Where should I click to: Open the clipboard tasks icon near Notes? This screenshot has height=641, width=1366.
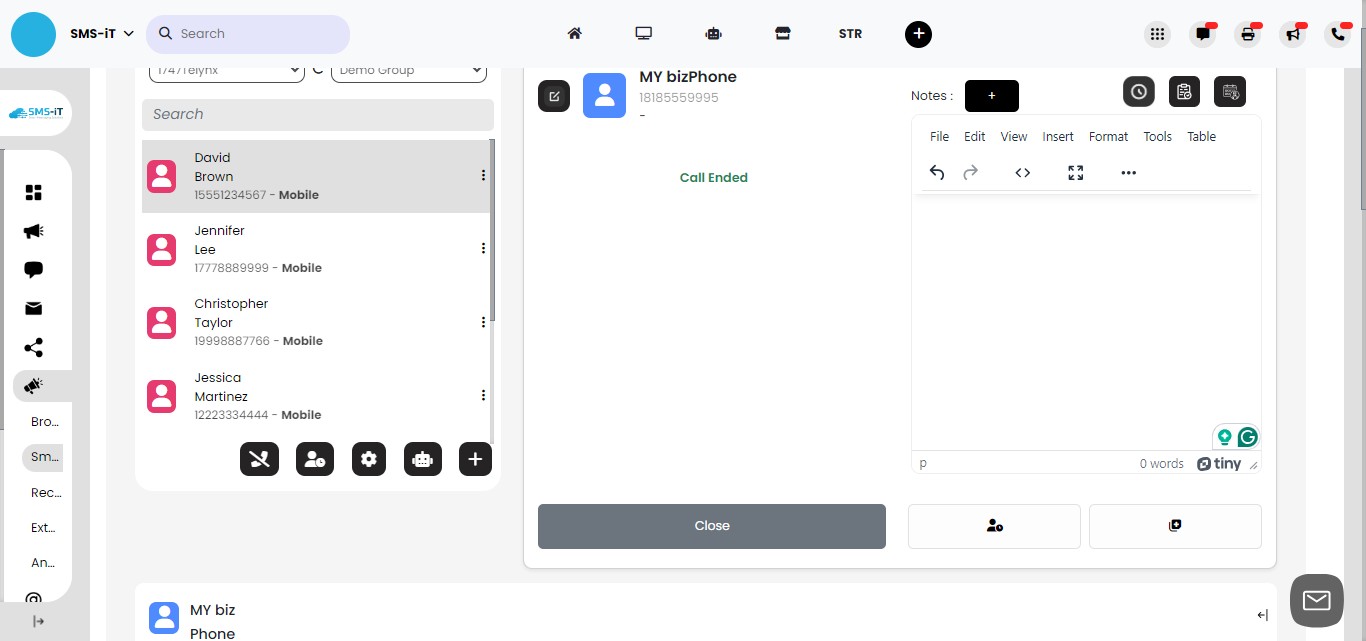click(x=1184, y=91)
